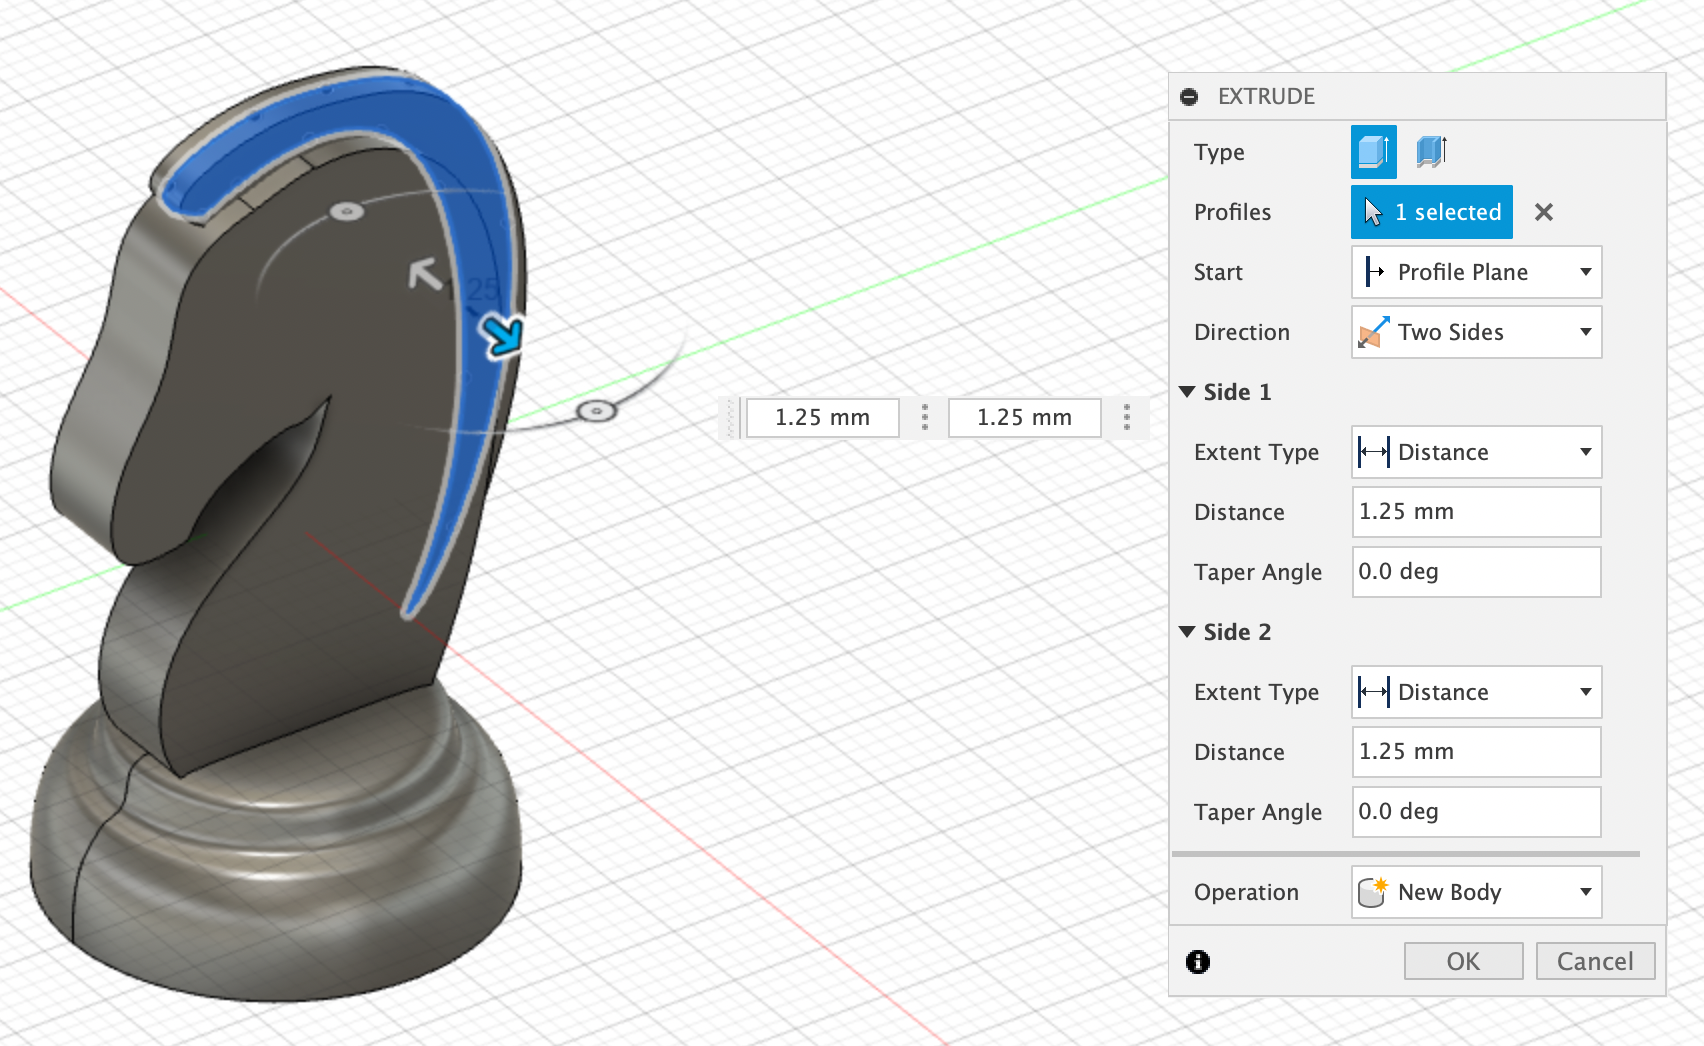Open Side 2 Extent Type dropdown
Viewport: 1704px width, 1046px height.
pyautogui.click(x=1476, y=692)
